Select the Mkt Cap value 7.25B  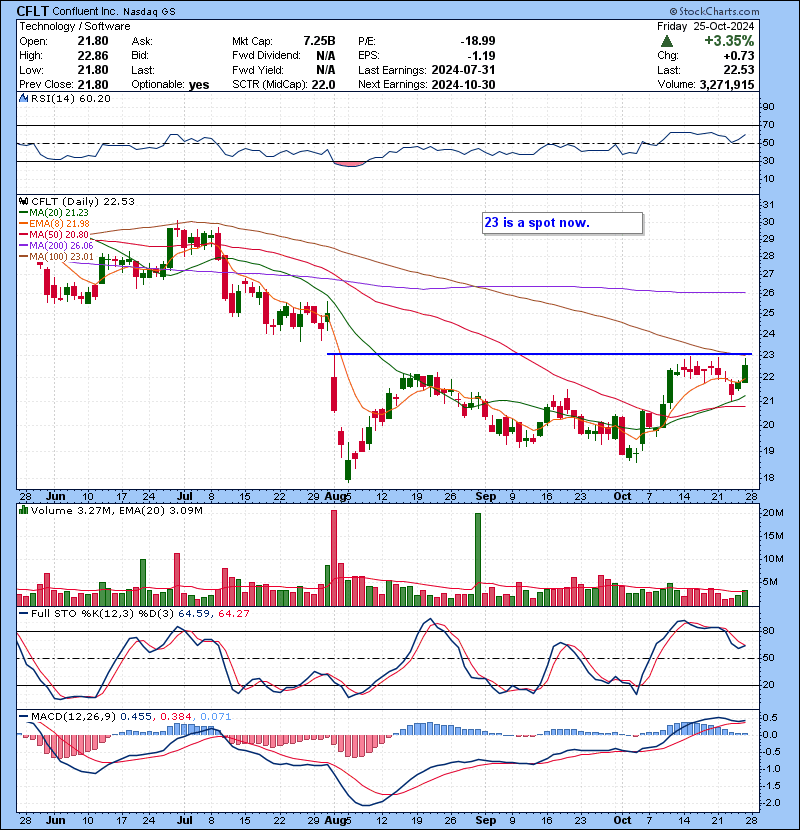[x=319, y=41]
